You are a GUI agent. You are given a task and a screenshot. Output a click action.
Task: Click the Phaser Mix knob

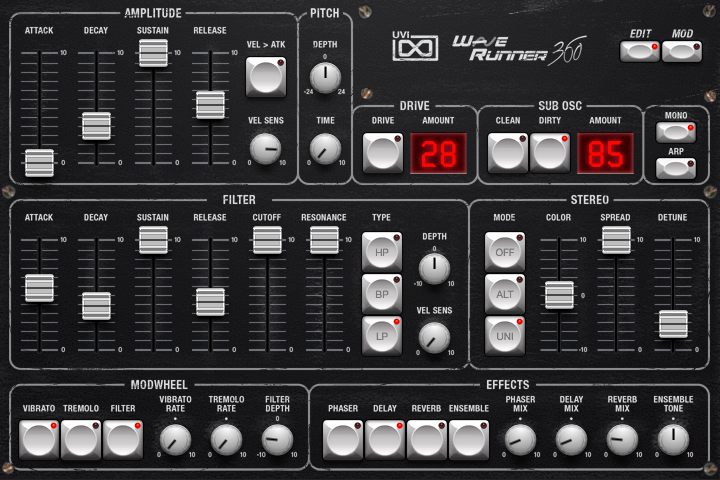pyautogui.click(x=520, y=440)
